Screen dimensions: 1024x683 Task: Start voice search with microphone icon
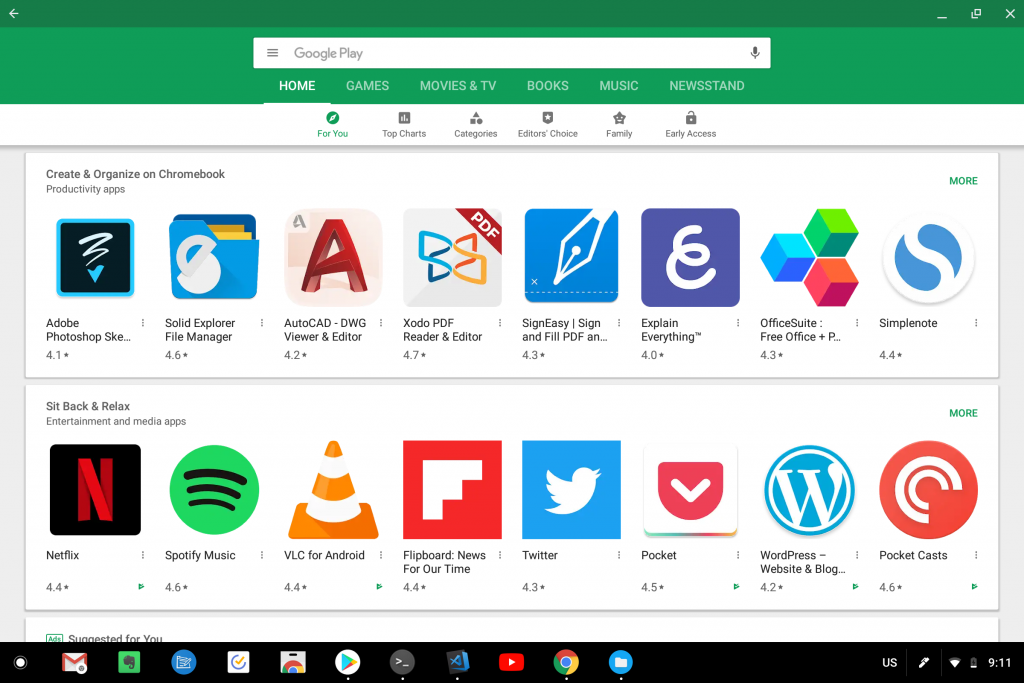coord(755,53)
